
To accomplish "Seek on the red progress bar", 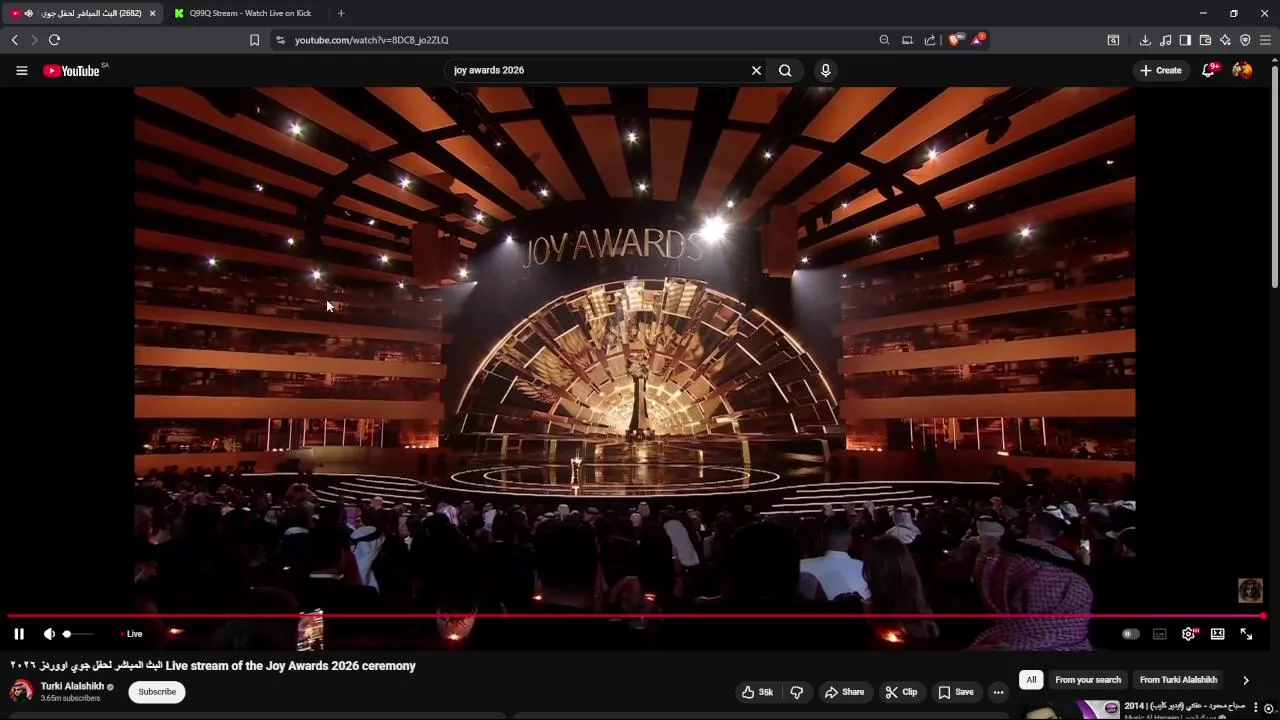I will tap(636, 616).
